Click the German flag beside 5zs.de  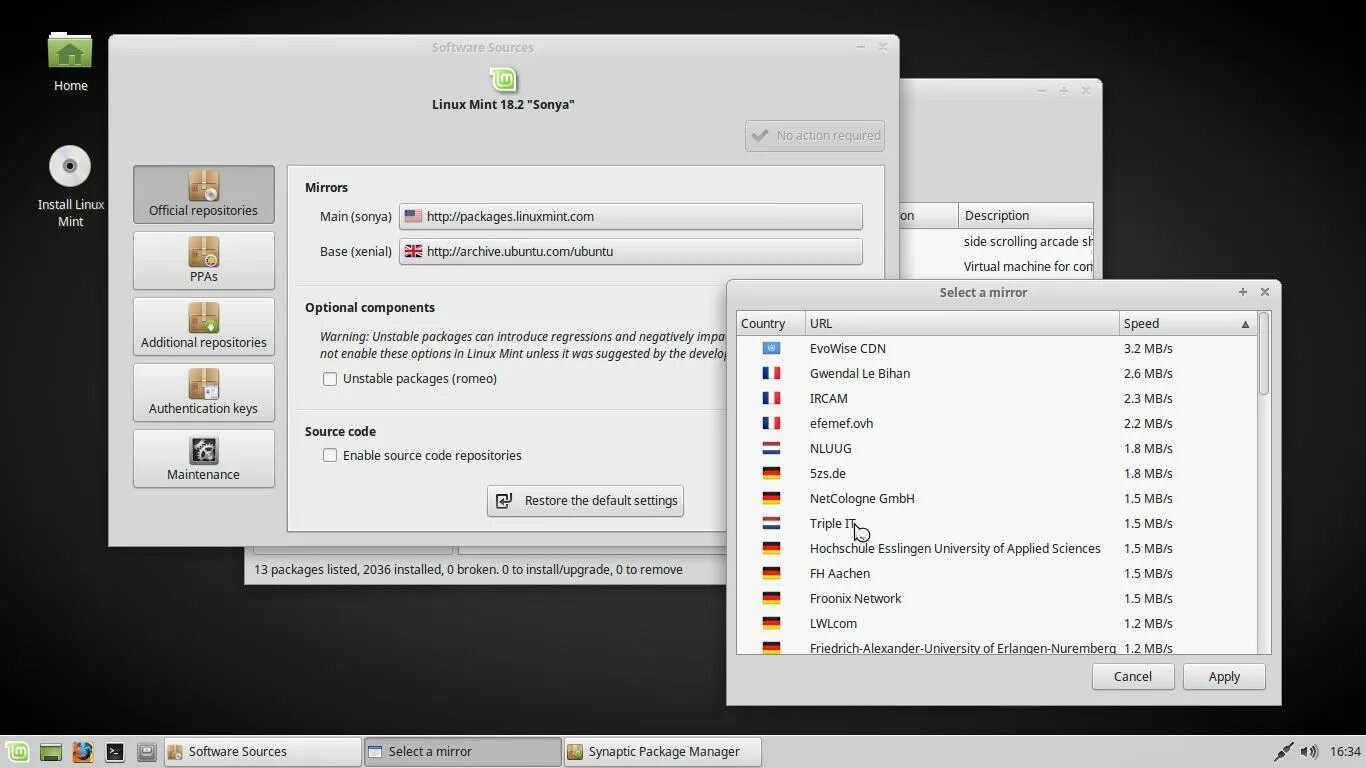(771, 473)
